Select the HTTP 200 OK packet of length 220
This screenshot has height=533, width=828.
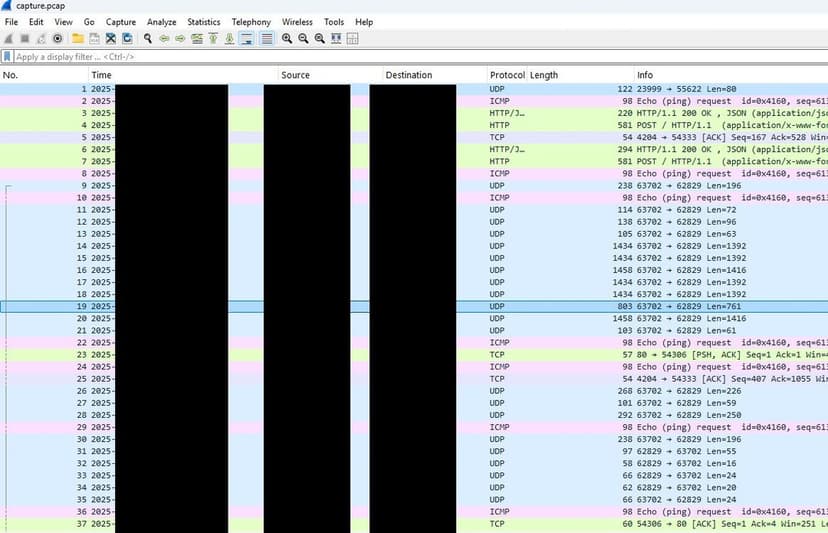414,113
